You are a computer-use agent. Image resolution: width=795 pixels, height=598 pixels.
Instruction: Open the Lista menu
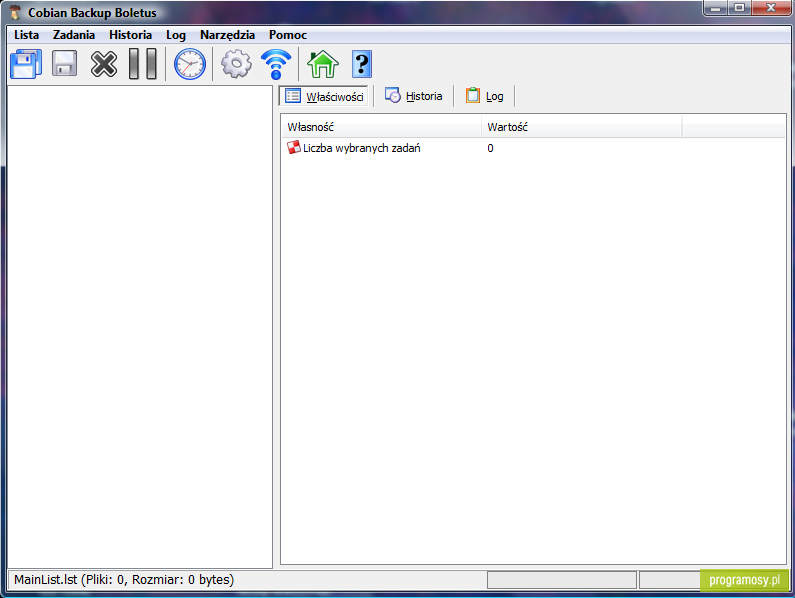click(x=26, y=35)
